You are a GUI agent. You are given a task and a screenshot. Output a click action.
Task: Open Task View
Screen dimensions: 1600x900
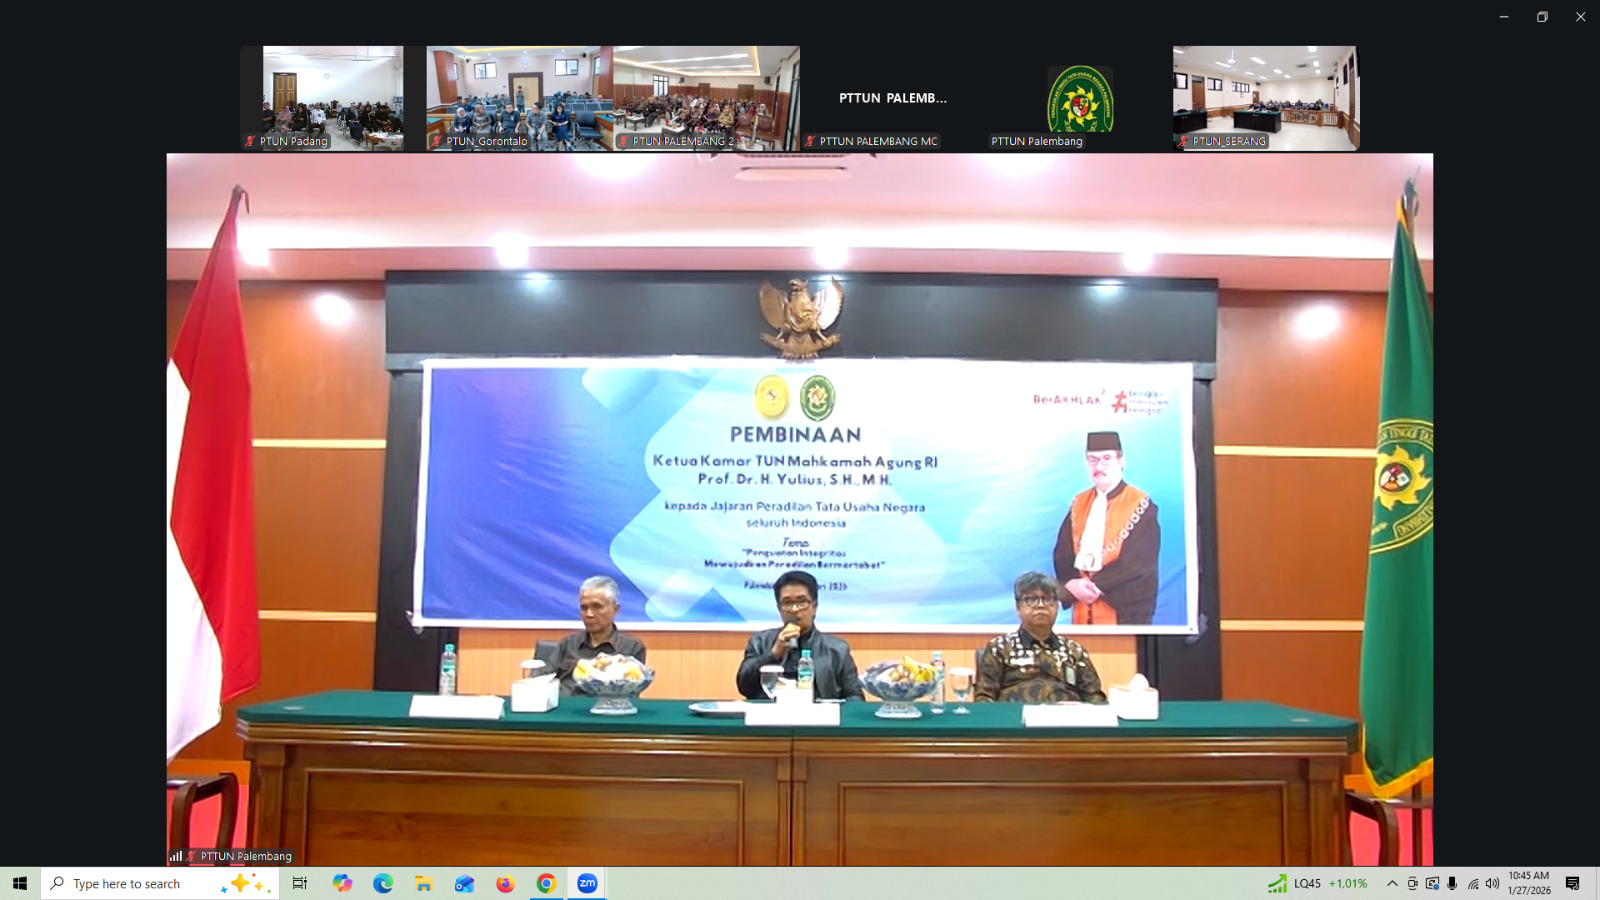[299, 883]
